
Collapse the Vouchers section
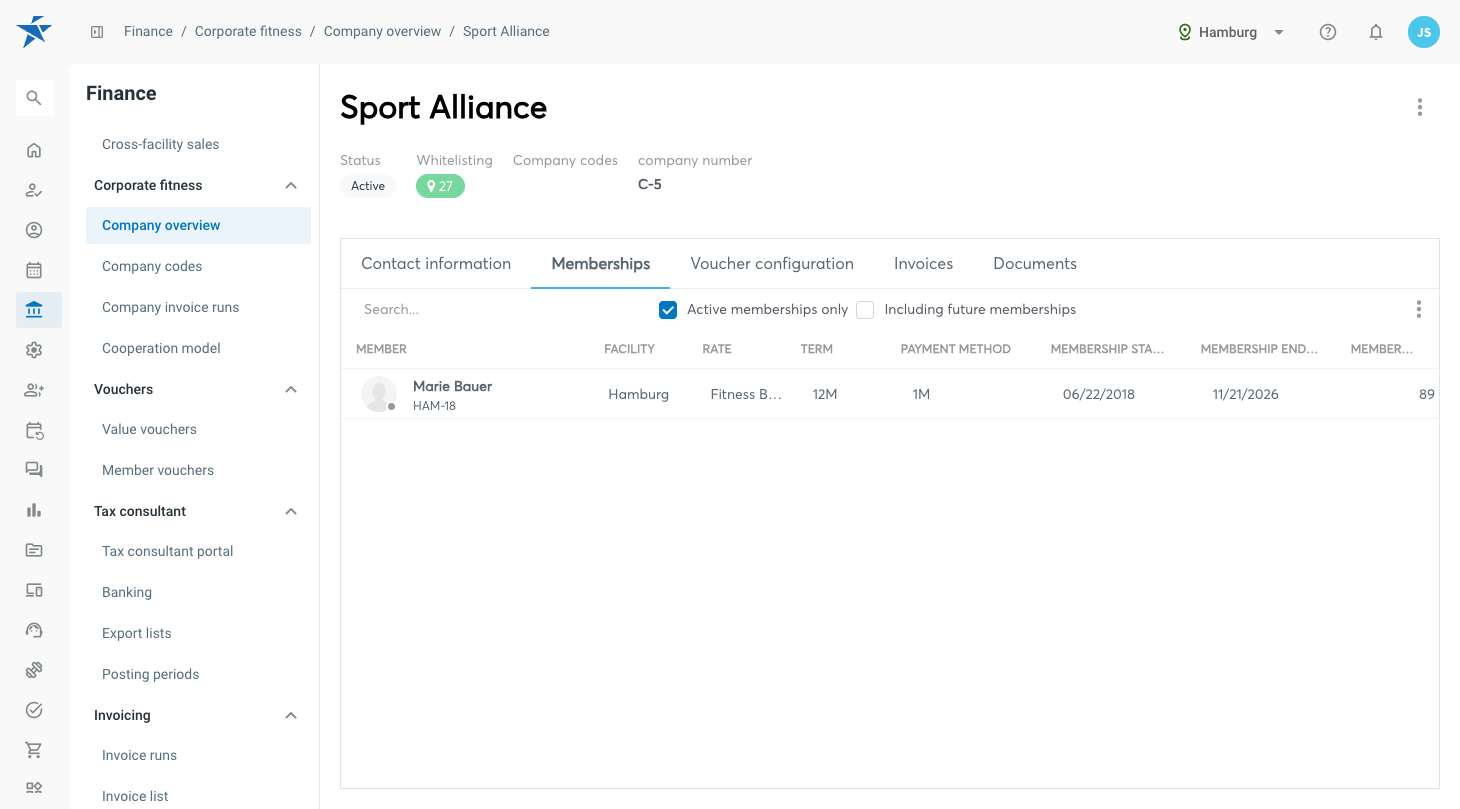coord(291,389)
